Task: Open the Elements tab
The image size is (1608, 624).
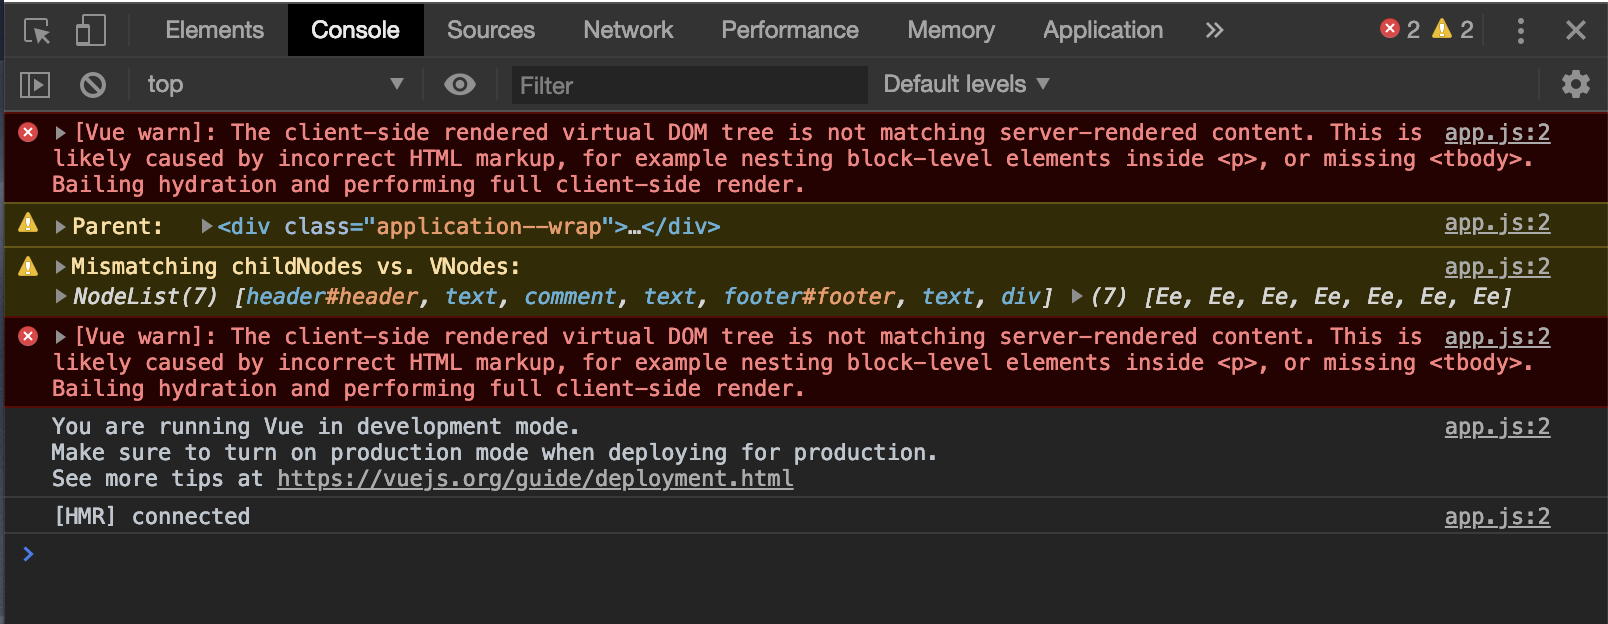Action: pyautogui.click(x=215, y=30)
